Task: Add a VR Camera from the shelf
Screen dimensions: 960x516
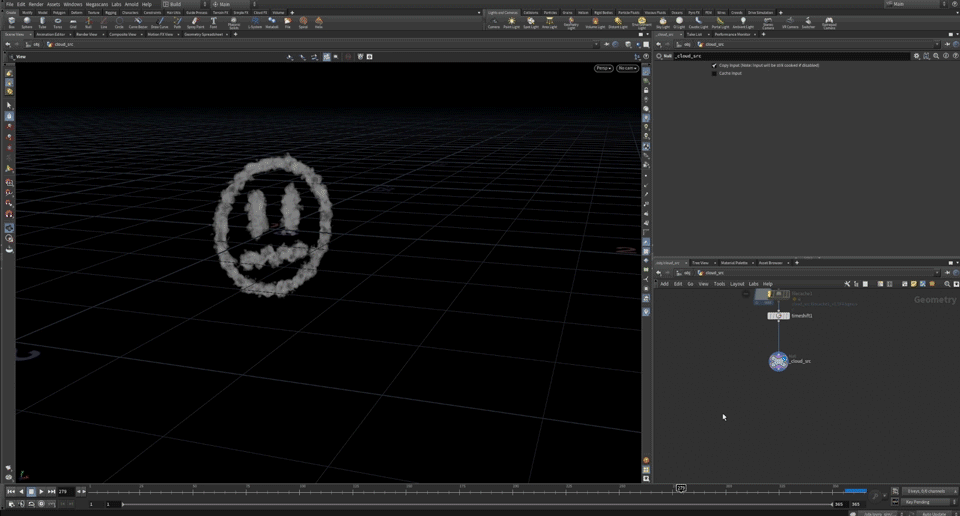Action: pos(790,23)
